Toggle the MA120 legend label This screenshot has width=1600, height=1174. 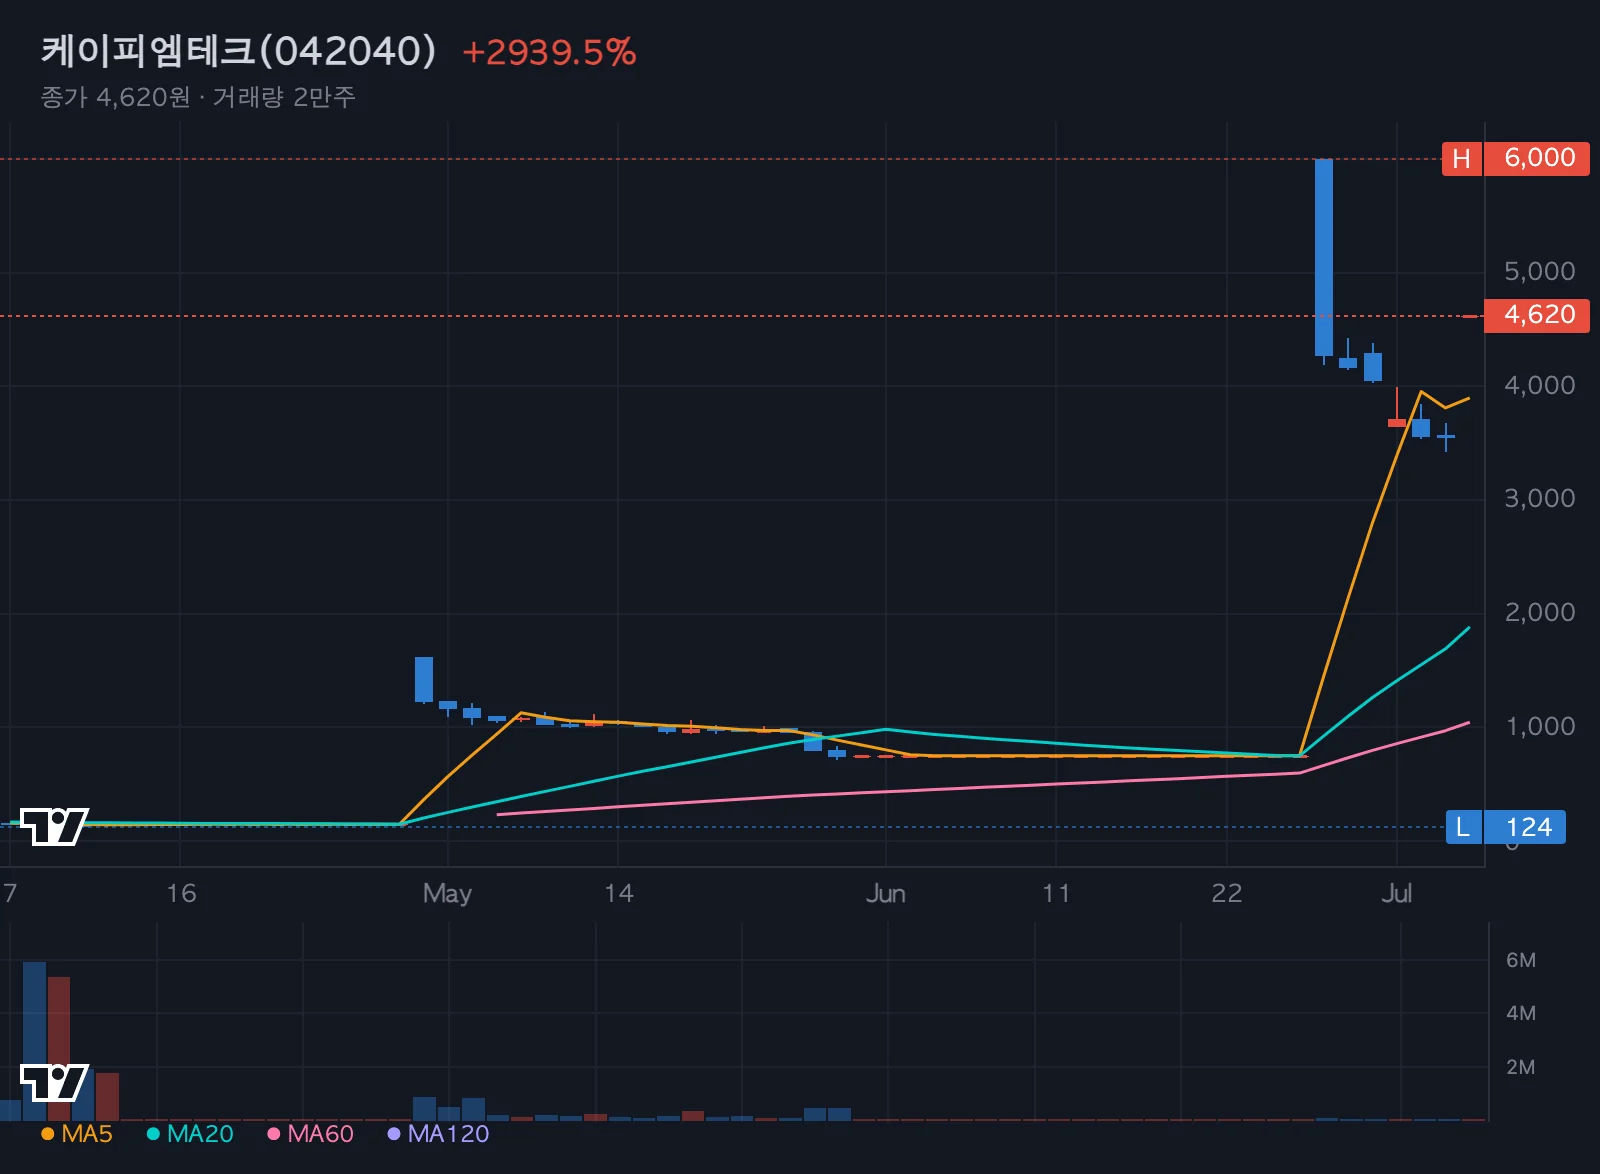tap(448, 1134)
